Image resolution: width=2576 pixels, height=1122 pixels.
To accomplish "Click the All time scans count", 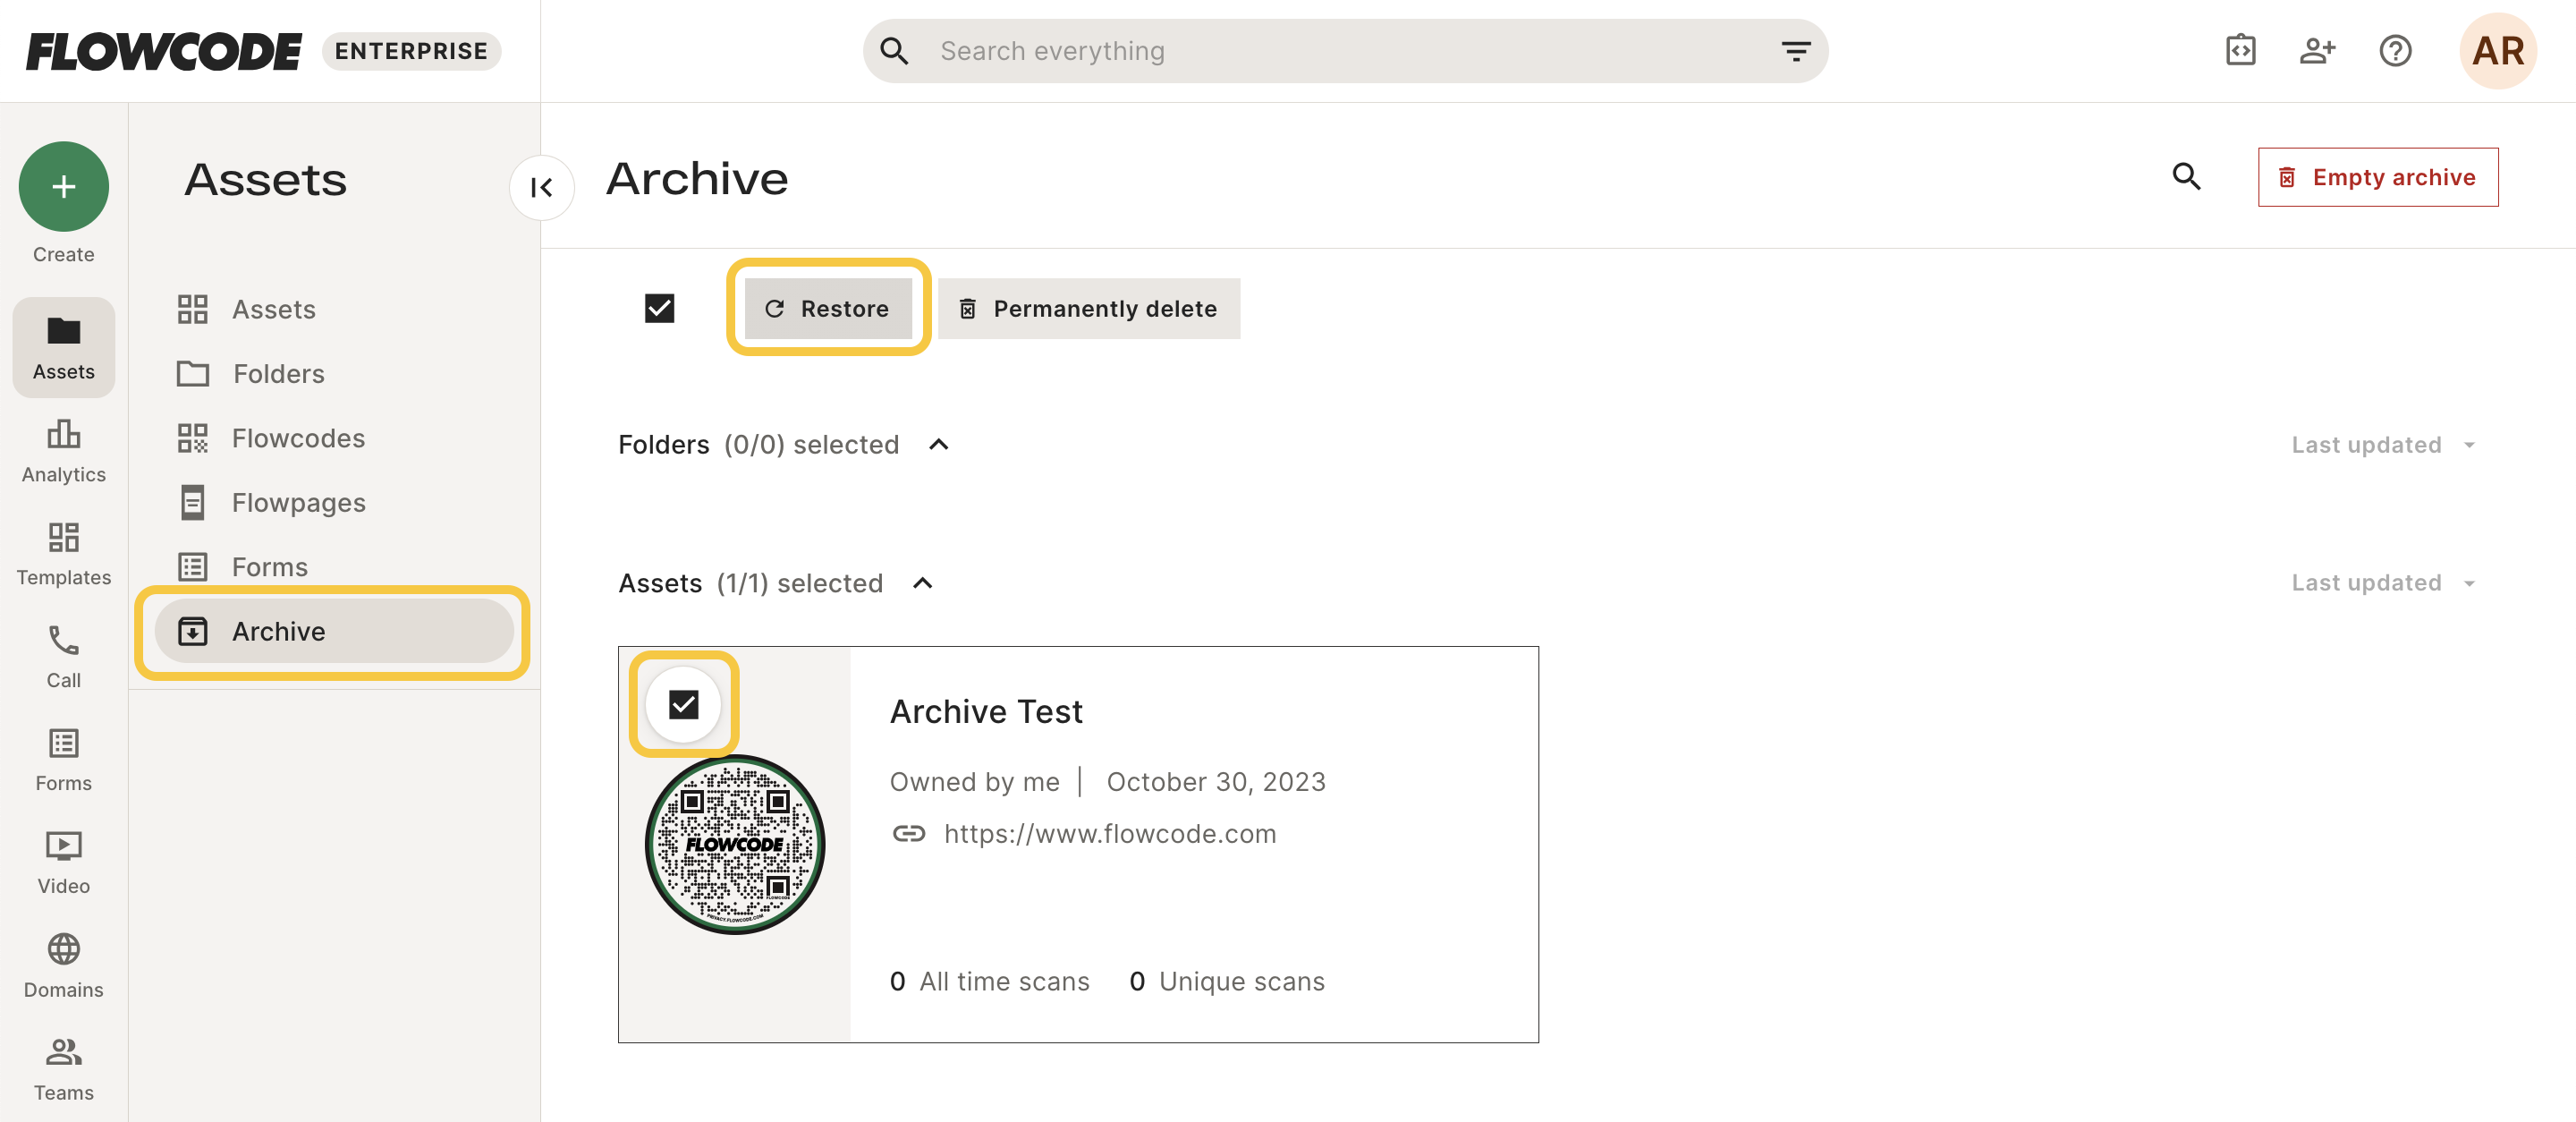I will pos(989,981).
